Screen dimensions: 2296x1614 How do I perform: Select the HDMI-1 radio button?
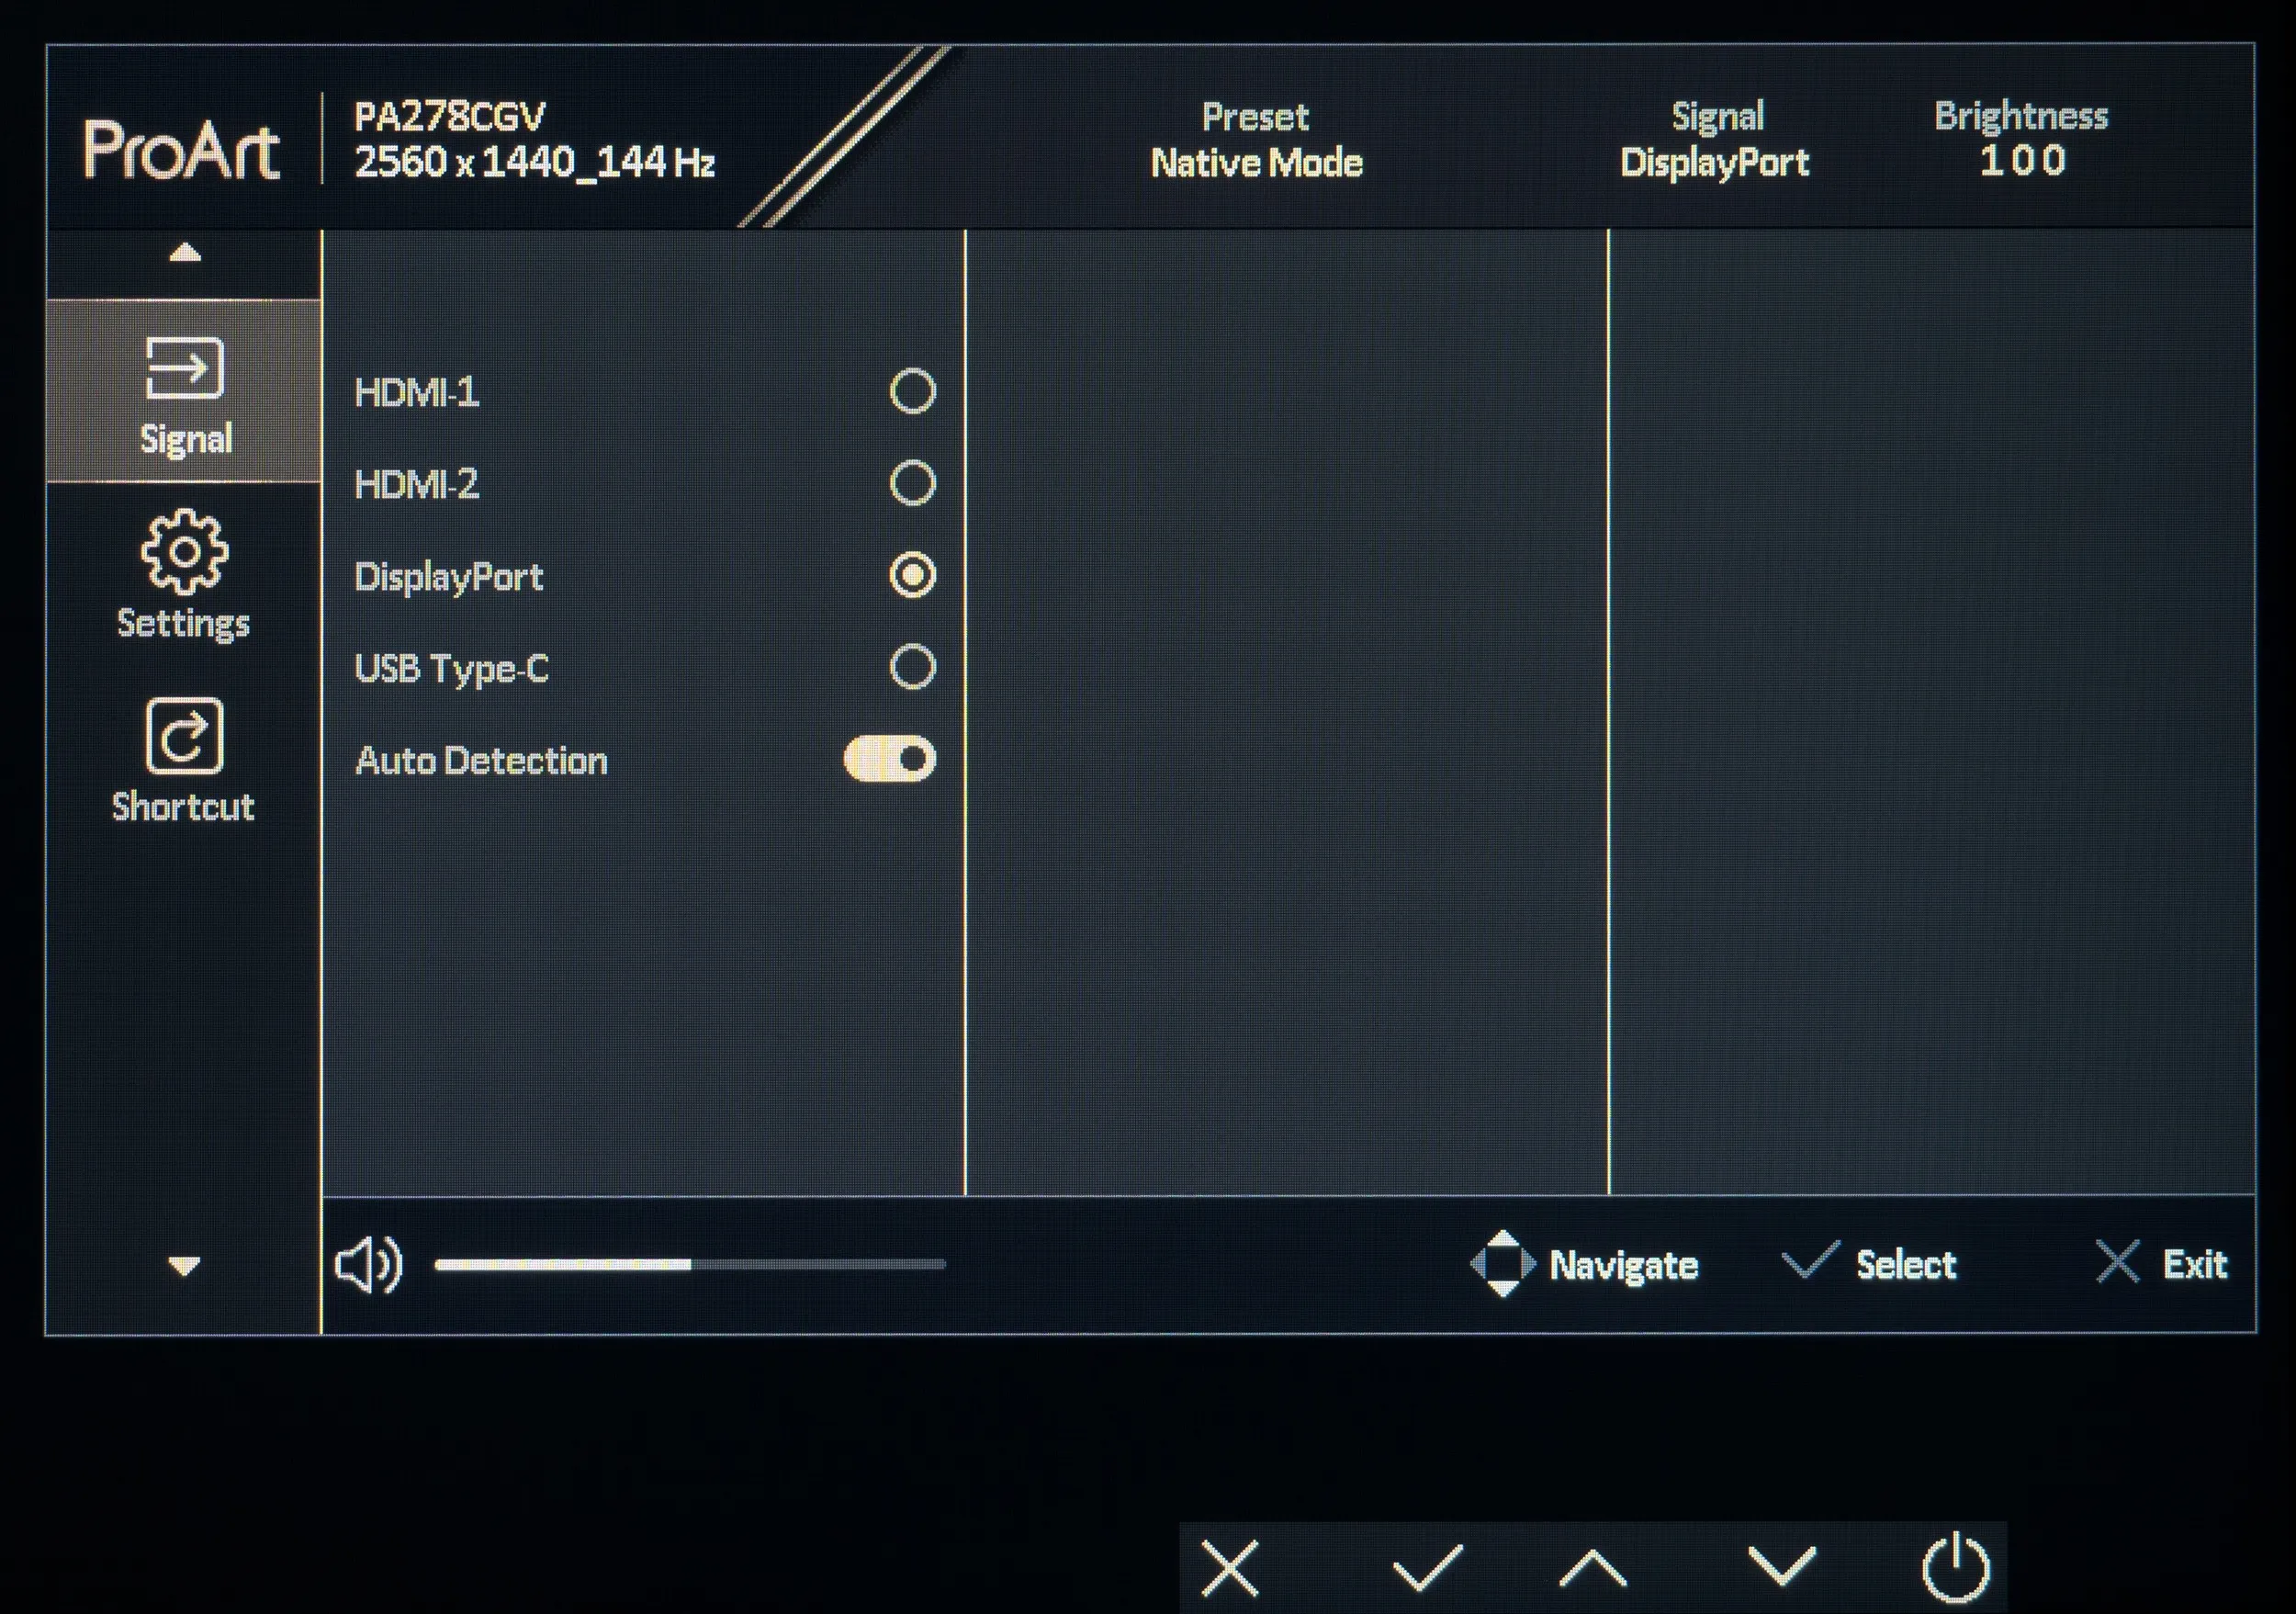pyautogui.click(x=912, y=391)
